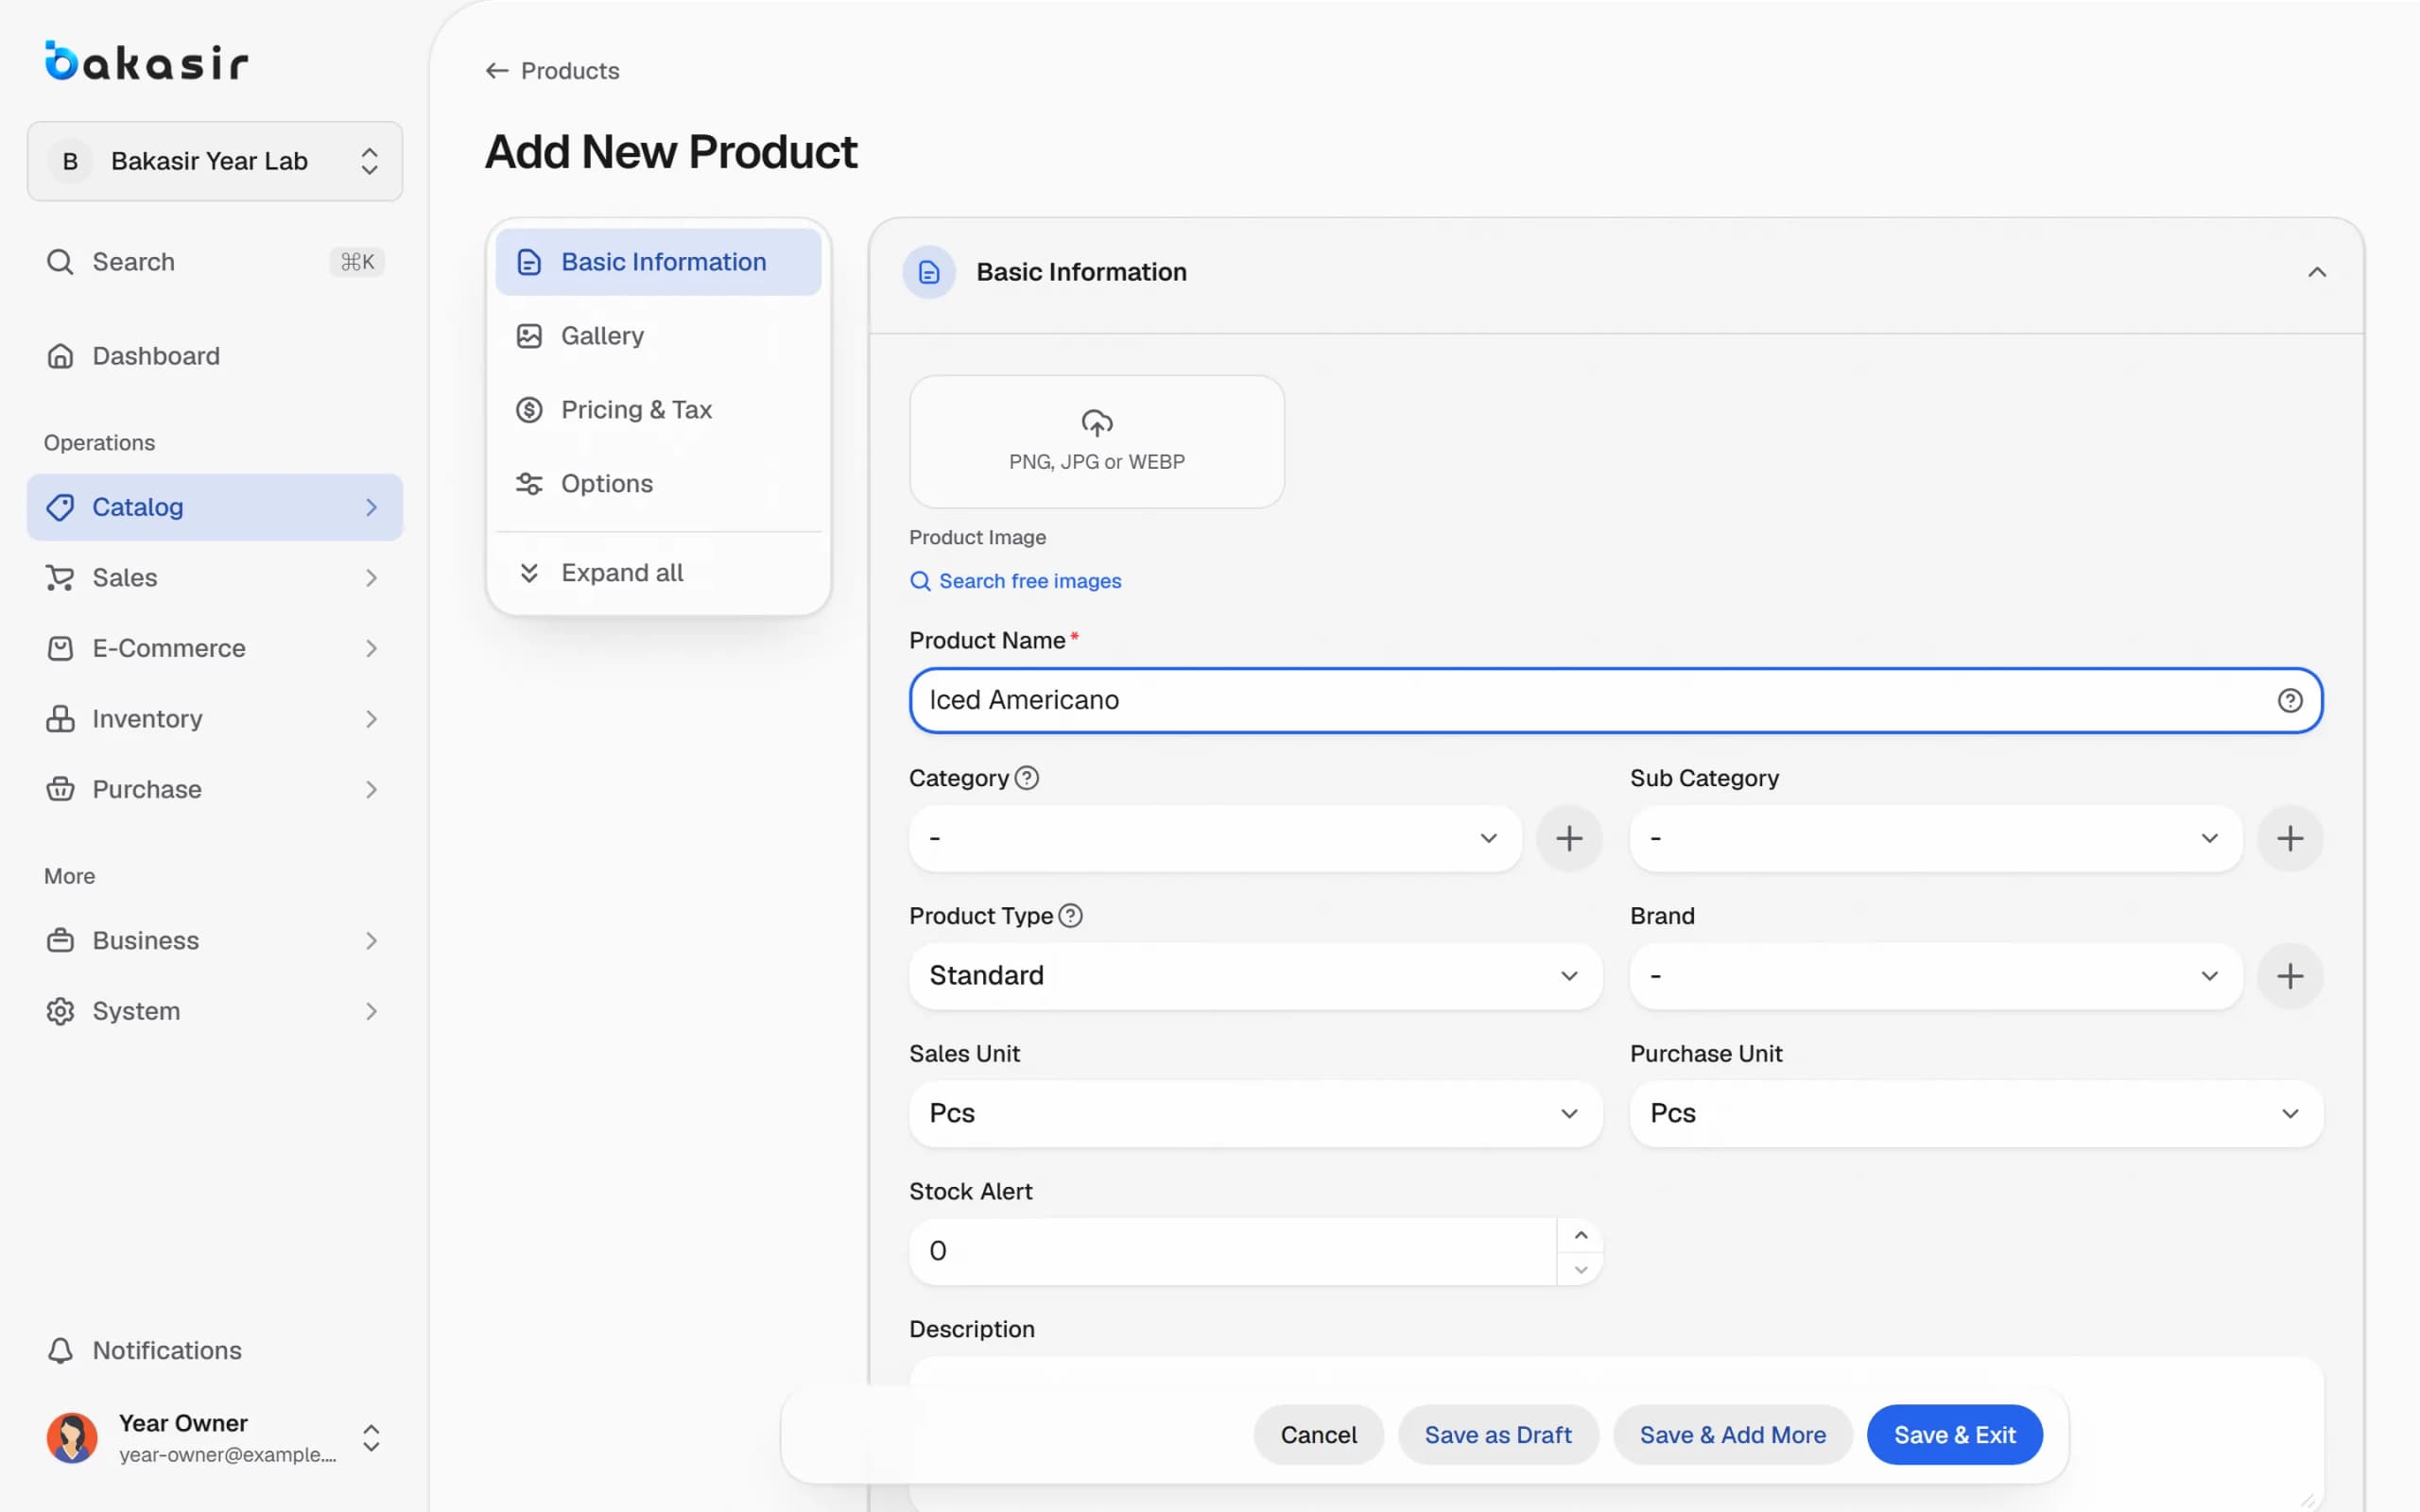Open the Purchase Unit dropdown
Viewport: 2420px width, 1512px height.
click(x=1976, y=1113)
